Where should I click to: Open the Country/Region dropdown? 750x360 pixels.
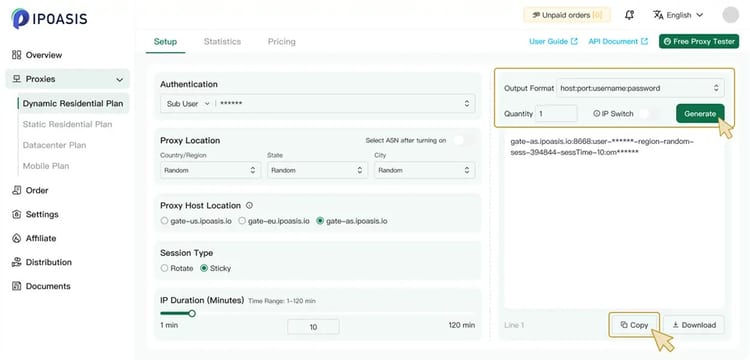pyautogui.click(x=210, y=170)
